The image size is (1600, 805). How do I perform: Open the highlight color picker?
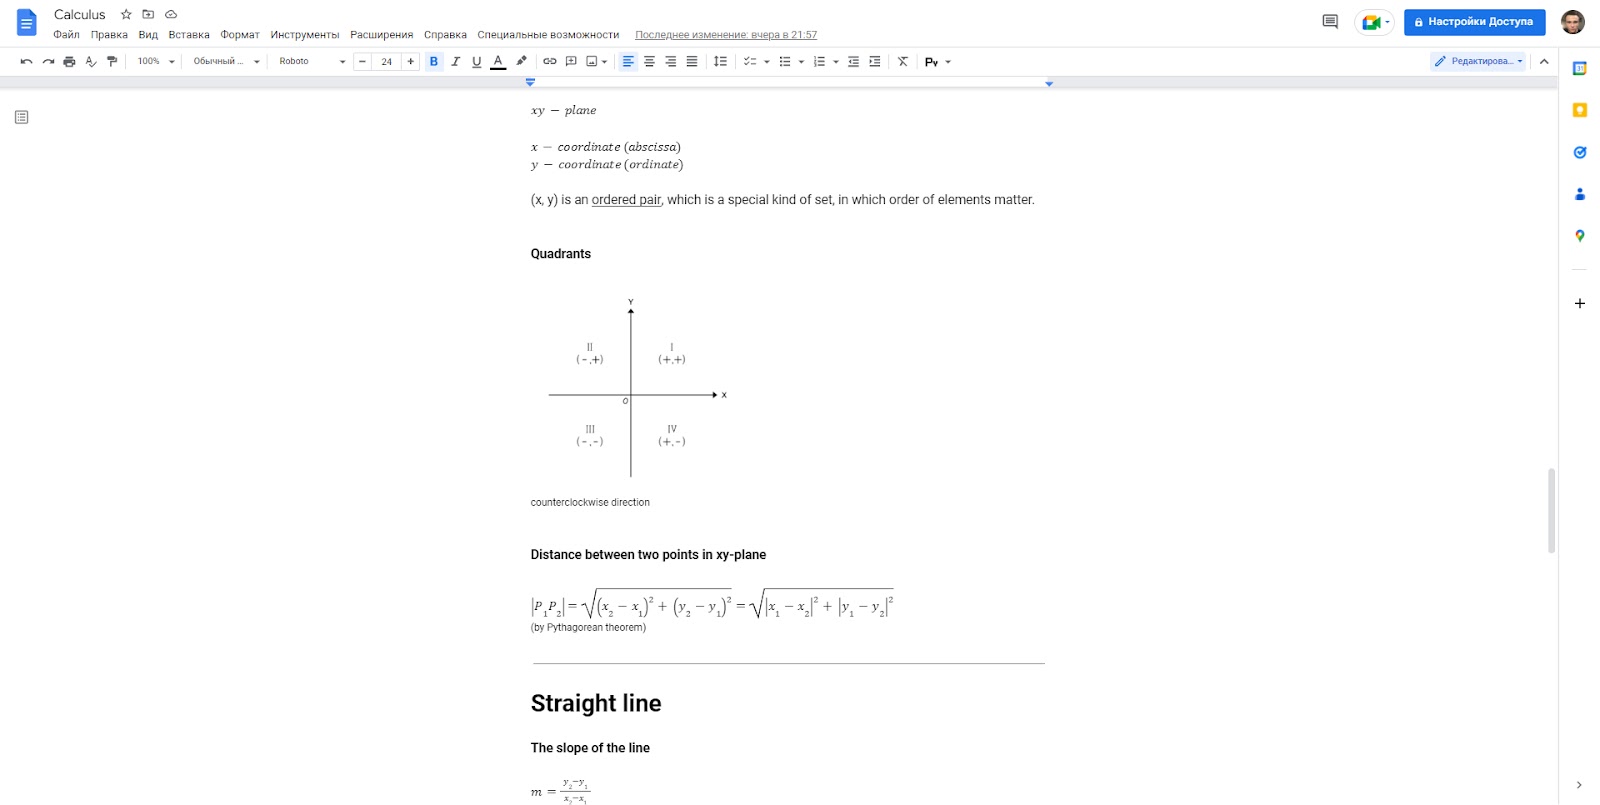tap(521, 62)
